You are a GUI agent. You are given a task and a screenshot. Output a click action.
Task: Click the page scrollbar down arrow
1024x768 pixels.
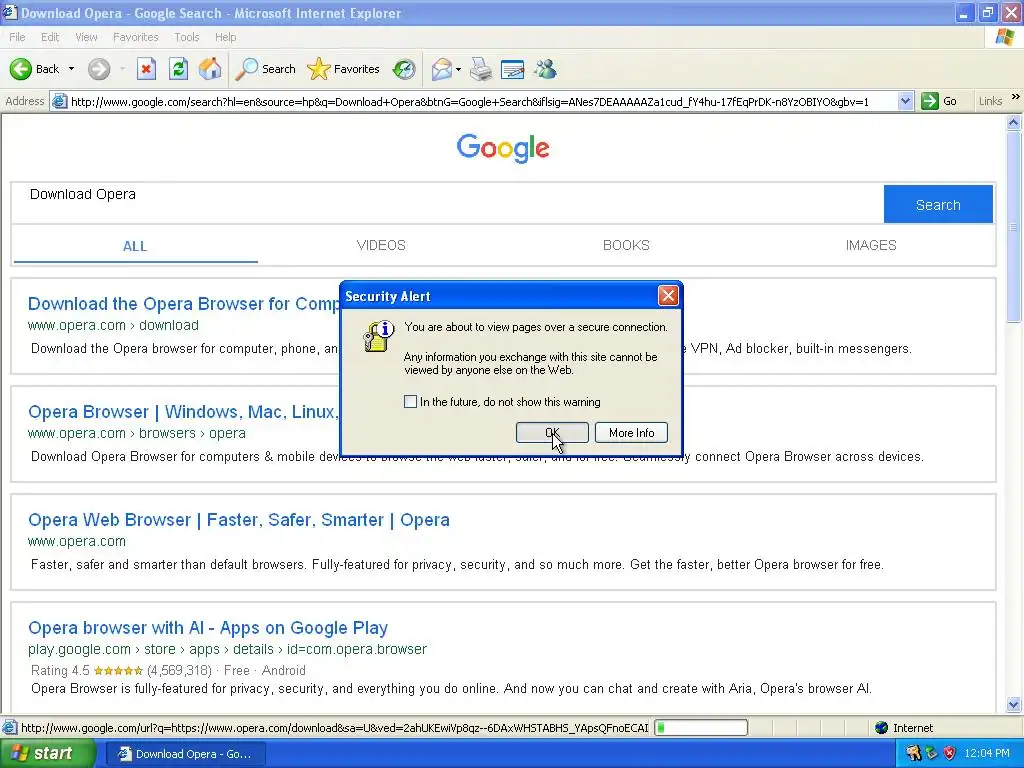[1014, 704]
